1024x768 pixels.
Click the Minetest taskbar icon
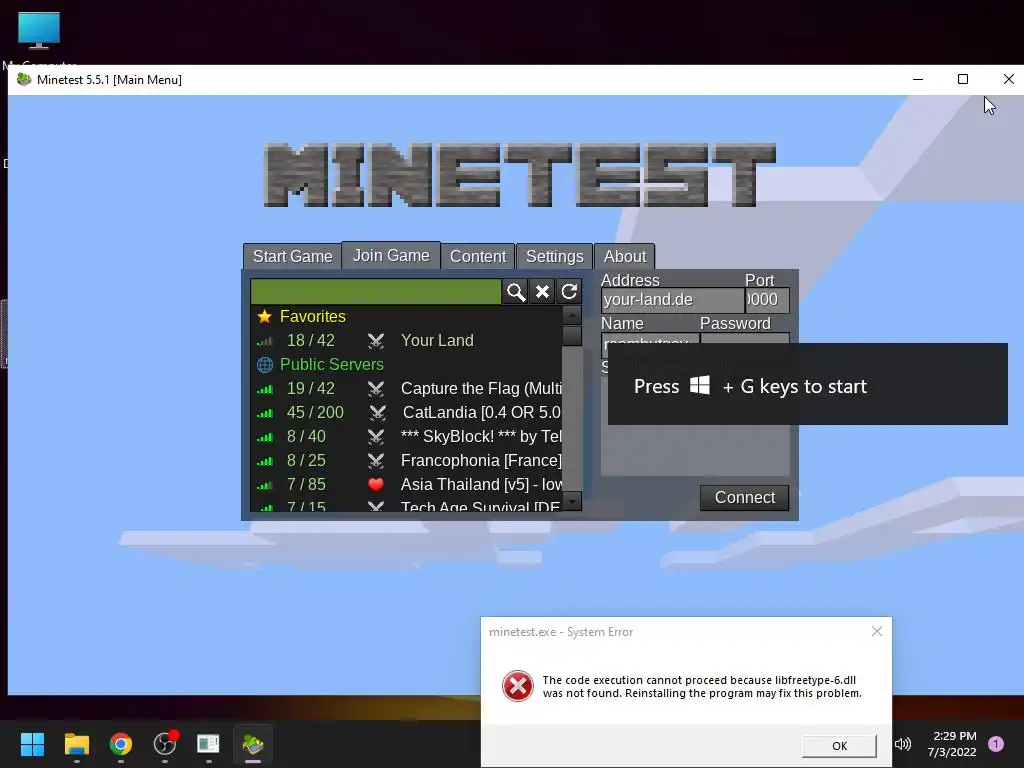[x=253, y=744]
